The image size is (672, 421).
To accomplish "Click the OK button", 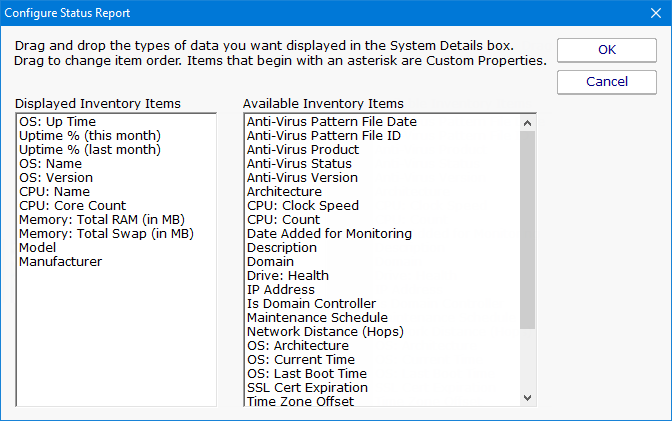I will (607, 50).
